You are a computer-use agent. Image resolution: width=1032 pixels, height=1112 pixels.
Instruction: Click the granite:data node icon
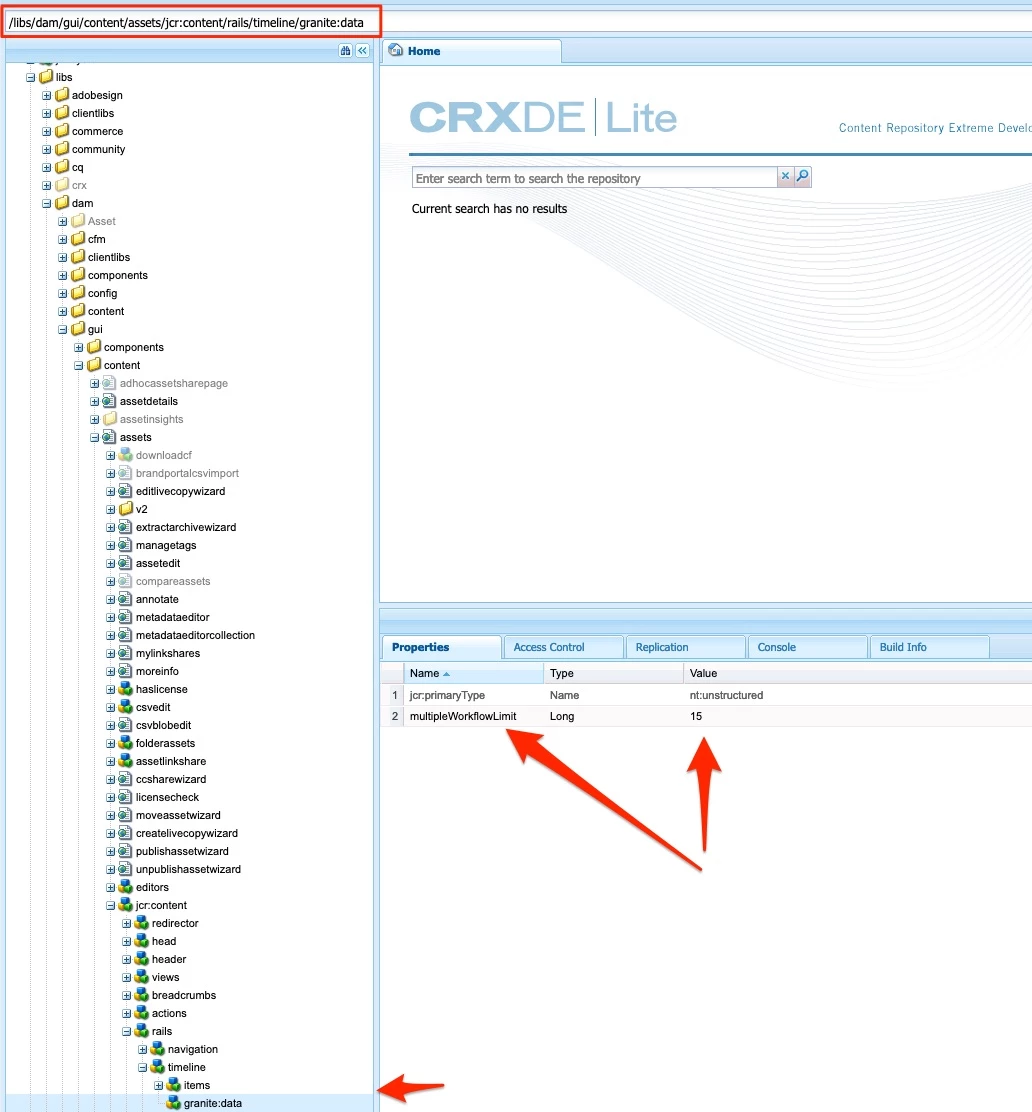173,1103
